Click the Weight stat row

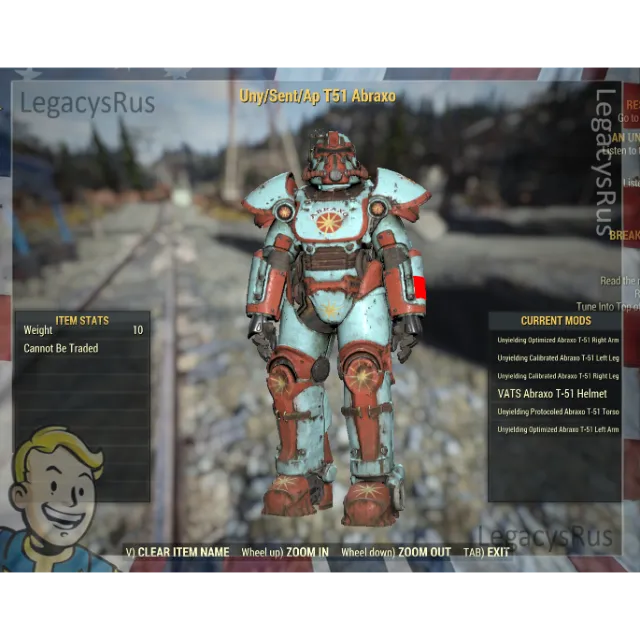tap(82, 331)
